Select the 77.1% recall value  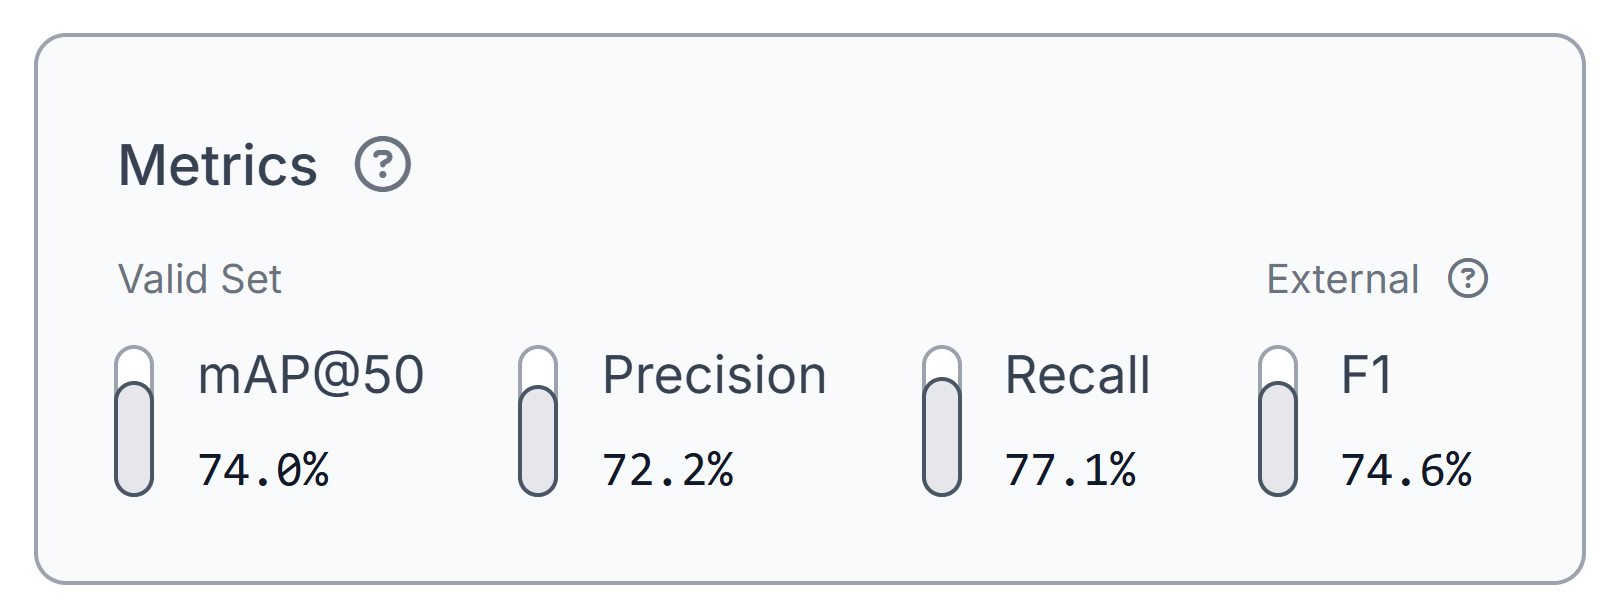pyautogui.click(x=1071, y=470)
